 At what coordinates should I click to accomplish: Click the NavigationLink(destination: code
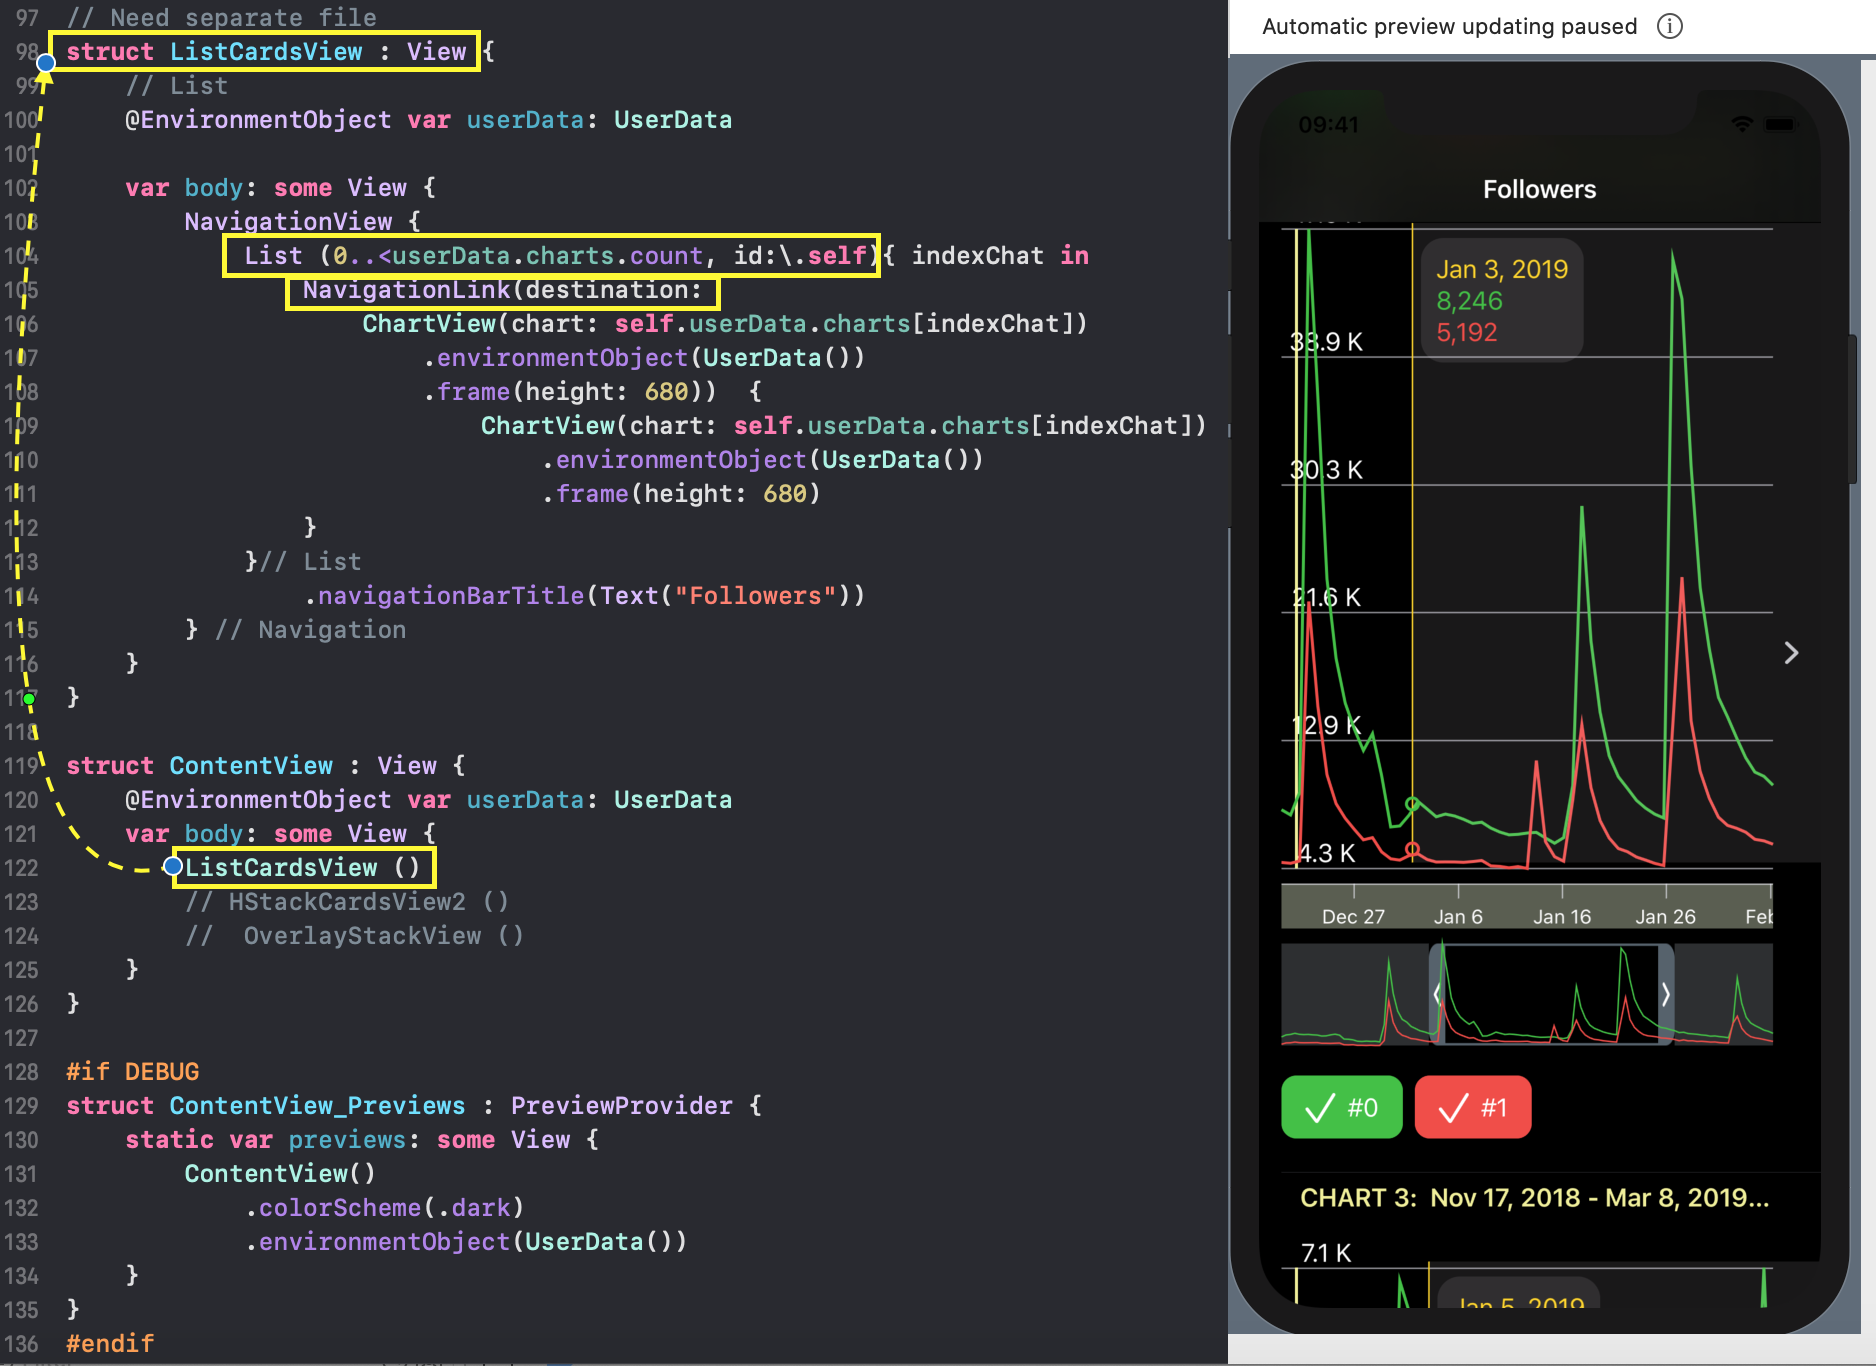pos(502,291)
